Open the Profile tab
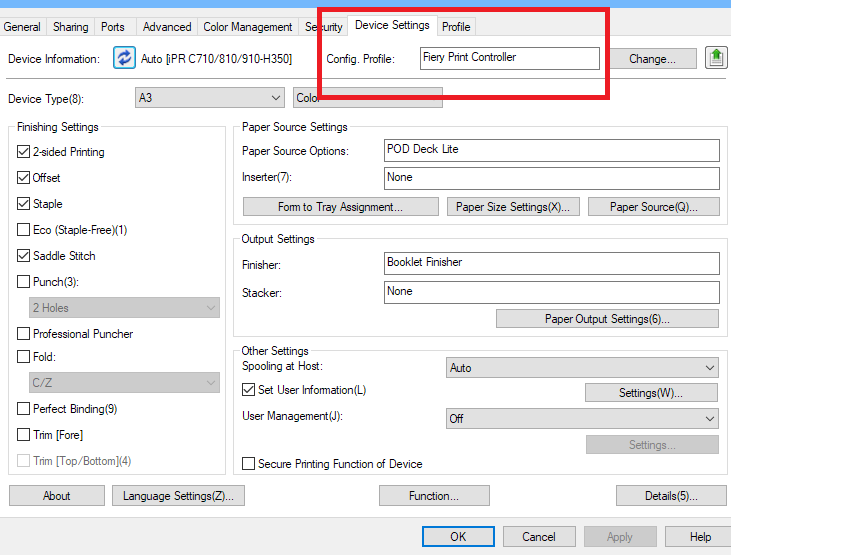Viewport: 864px width, 555px height. pyautogui.click(x=456, y=27)
